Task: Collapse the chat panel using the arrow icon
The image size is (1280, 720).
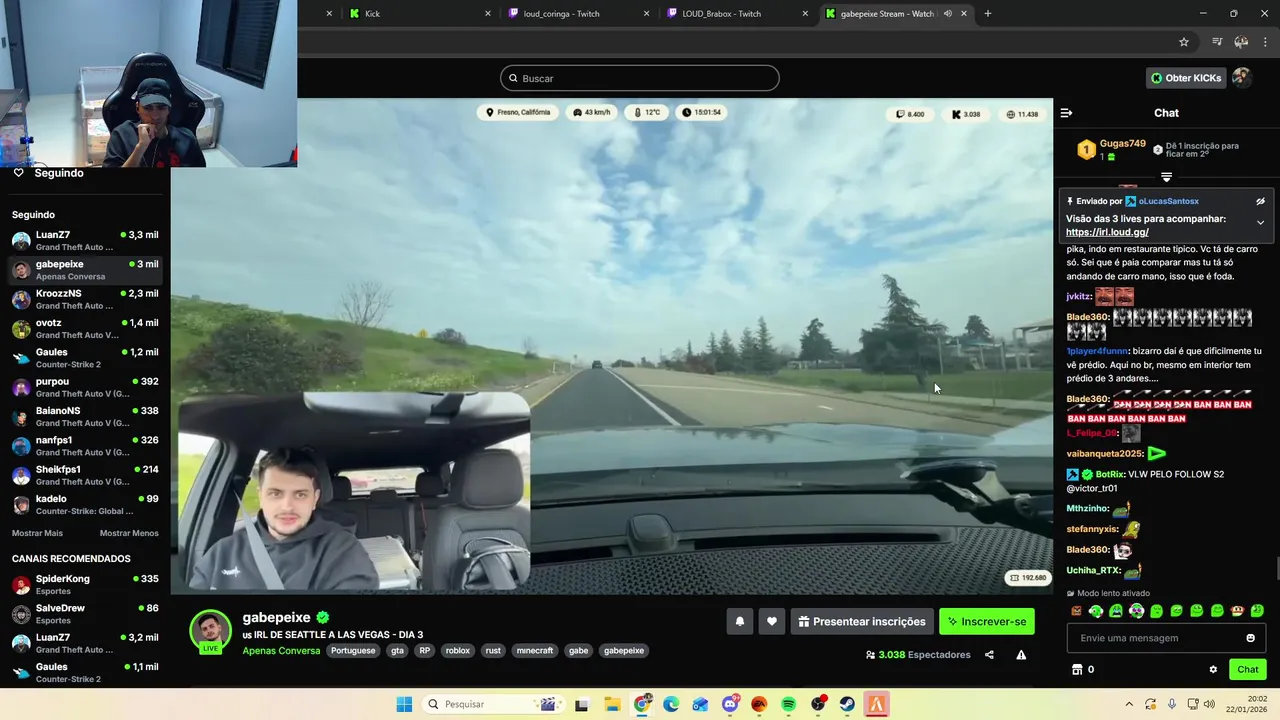Action: point(1066,113)
